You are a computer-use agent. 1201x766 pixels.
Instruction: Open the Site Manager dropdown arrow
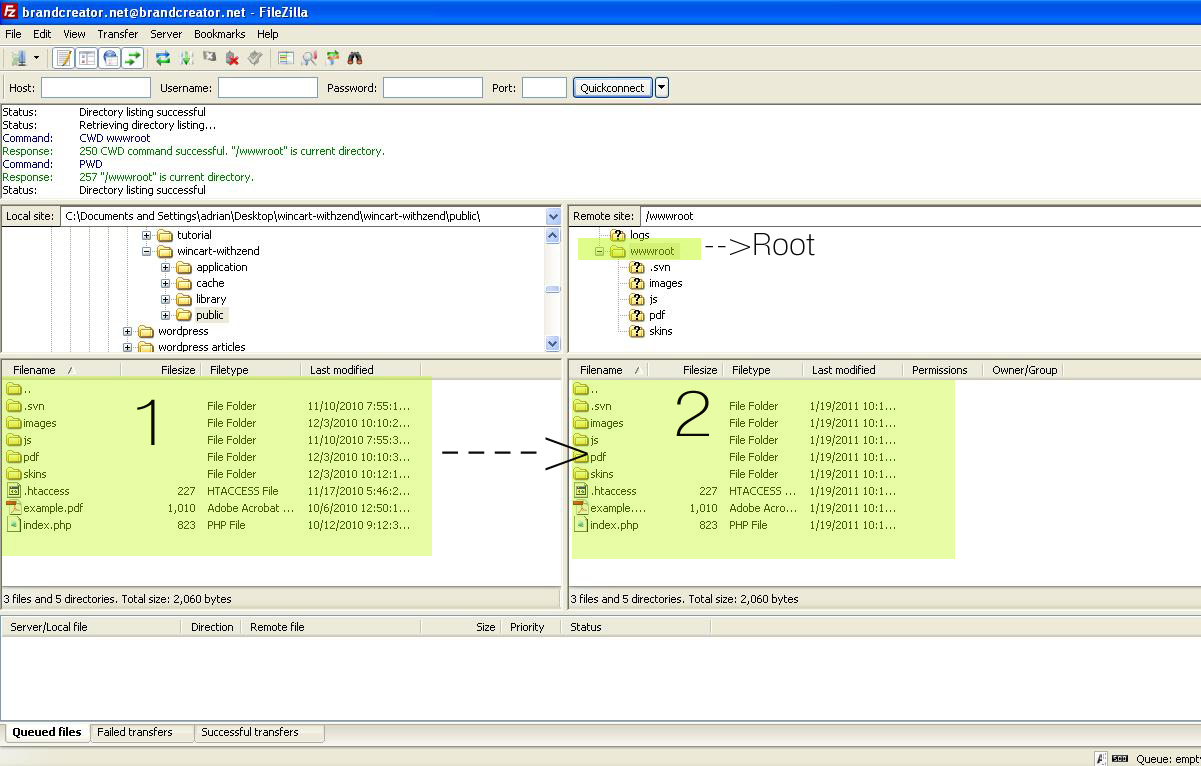(x=37, y=58)
